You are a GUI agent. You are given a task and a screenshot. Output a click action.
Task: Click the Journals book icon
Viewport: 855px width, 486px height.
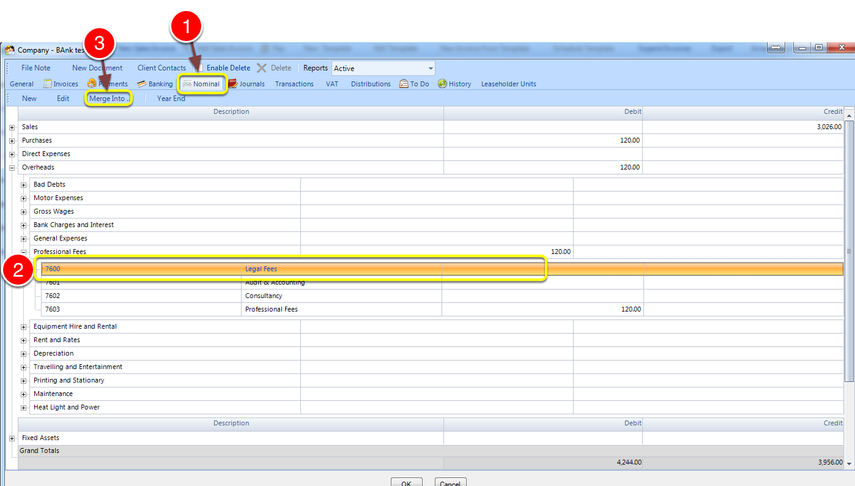[233, 84]
